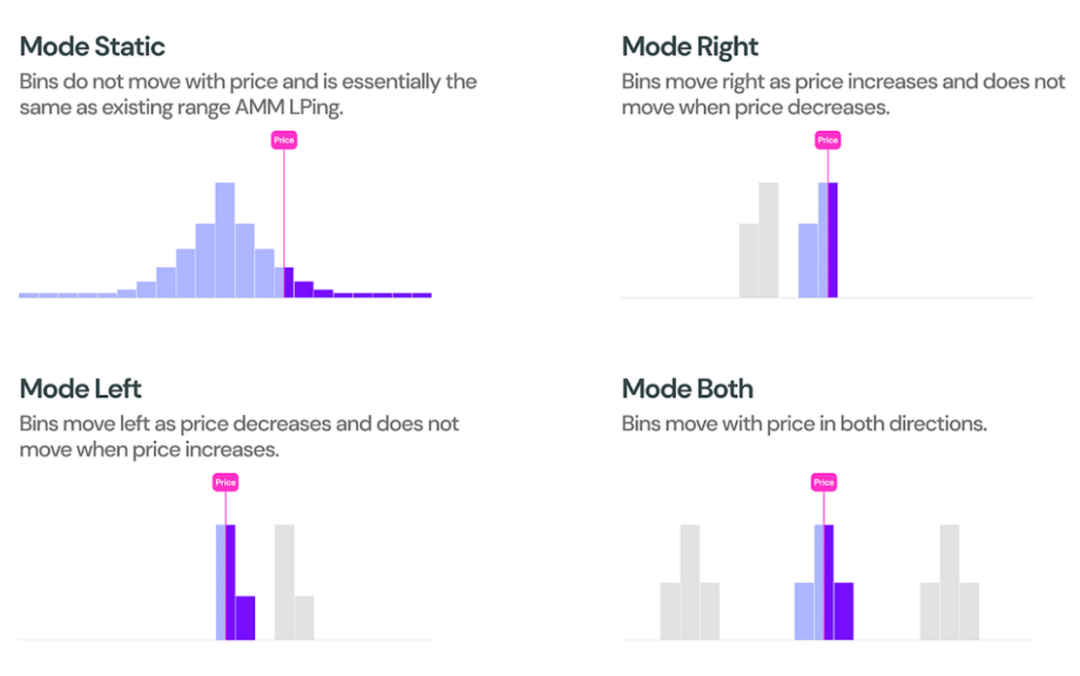
Task: Click the rightmost gray bin group in Mode Both
Action: pyautogui.click(x=950, y=582)
